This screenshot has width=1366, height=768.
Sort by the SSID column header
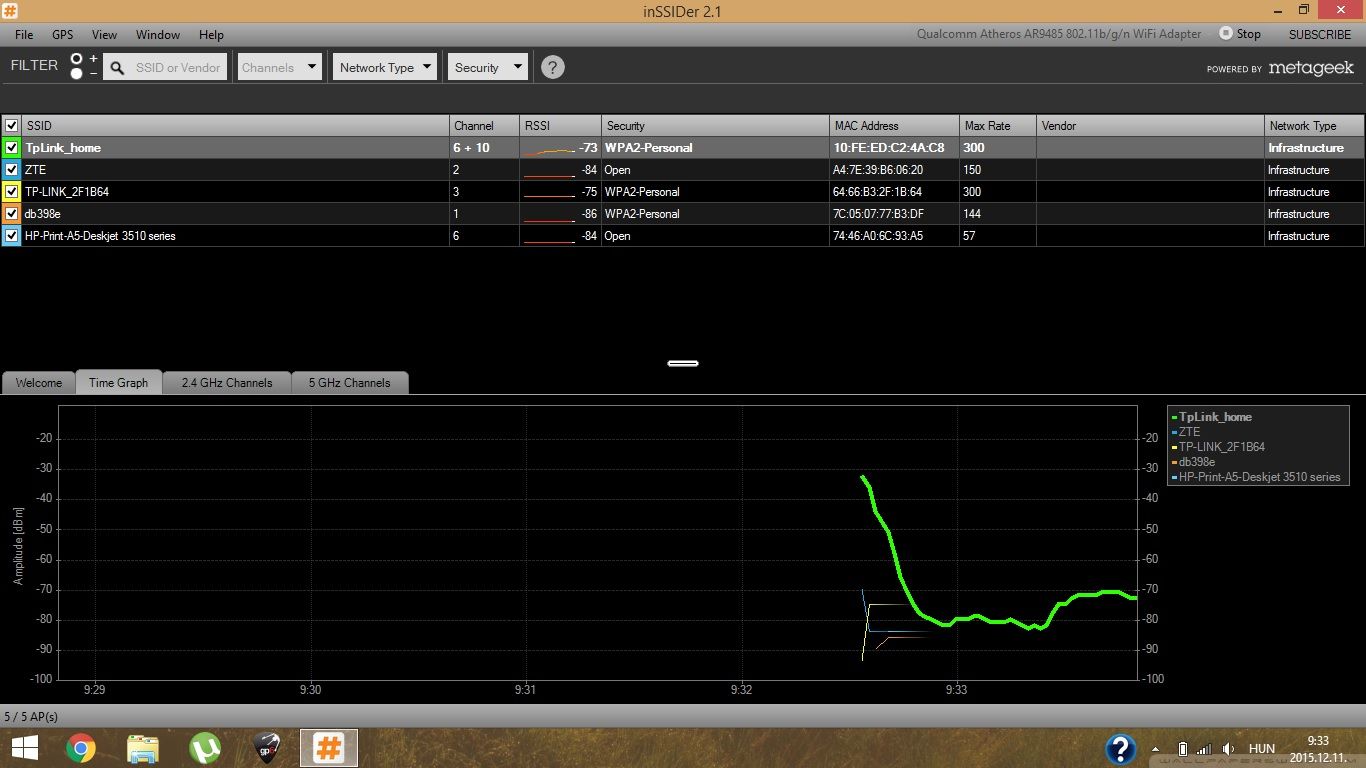236,126
